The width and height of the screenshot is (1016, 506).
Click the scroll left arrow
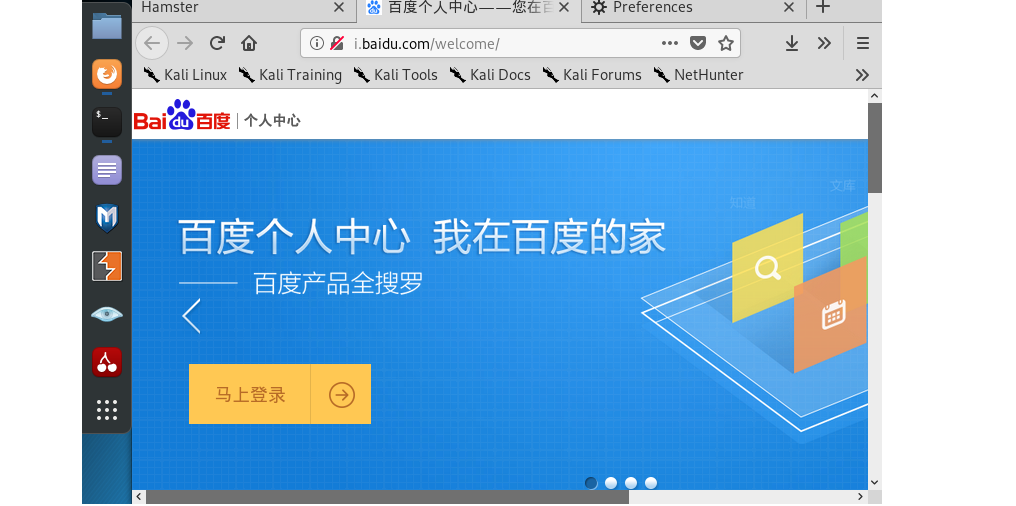(139, 497)
